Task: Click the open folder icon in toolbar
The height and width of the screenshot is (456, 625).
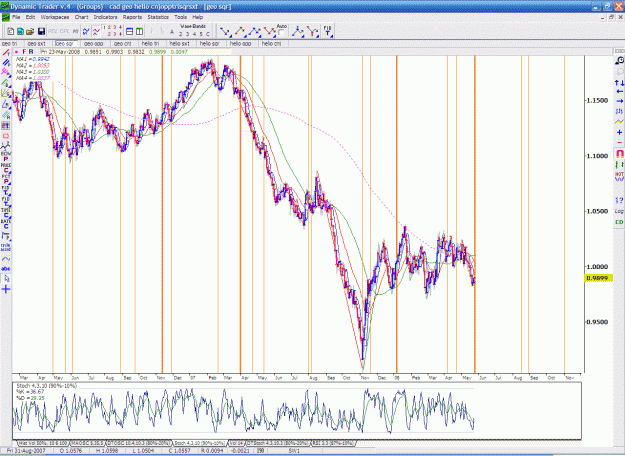Action: point(30,31)
